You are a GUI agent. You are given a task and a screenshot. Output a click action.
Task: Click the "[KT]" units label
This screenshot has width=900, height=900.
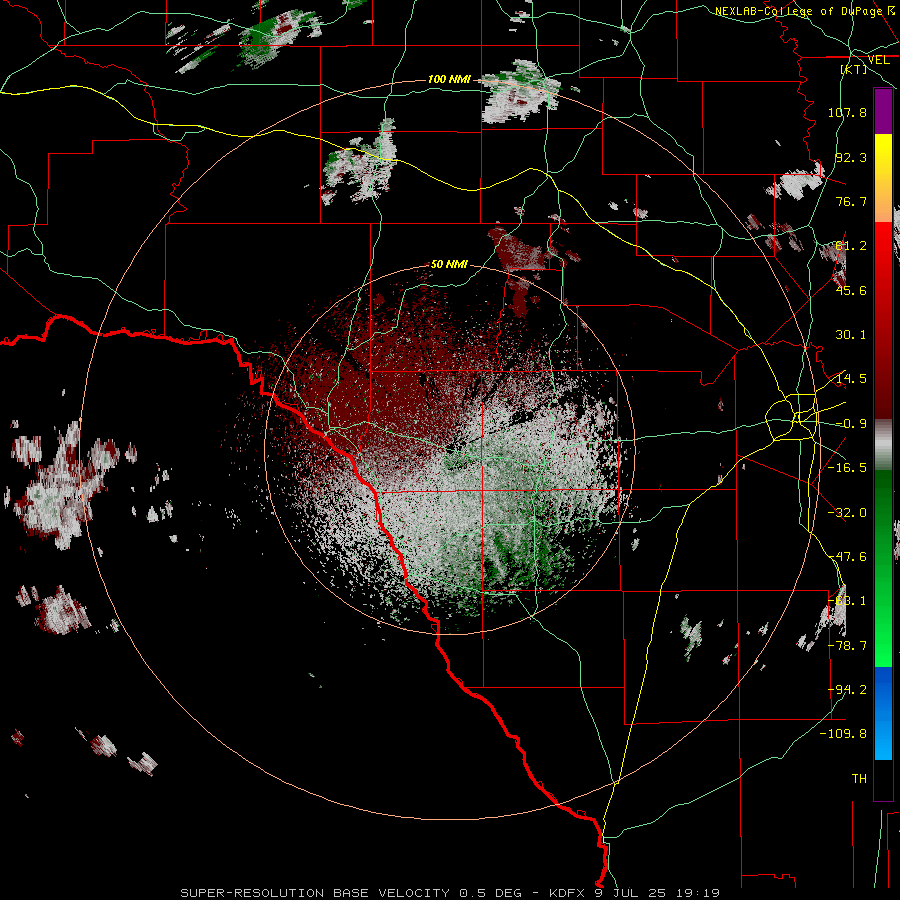point(854,69)
